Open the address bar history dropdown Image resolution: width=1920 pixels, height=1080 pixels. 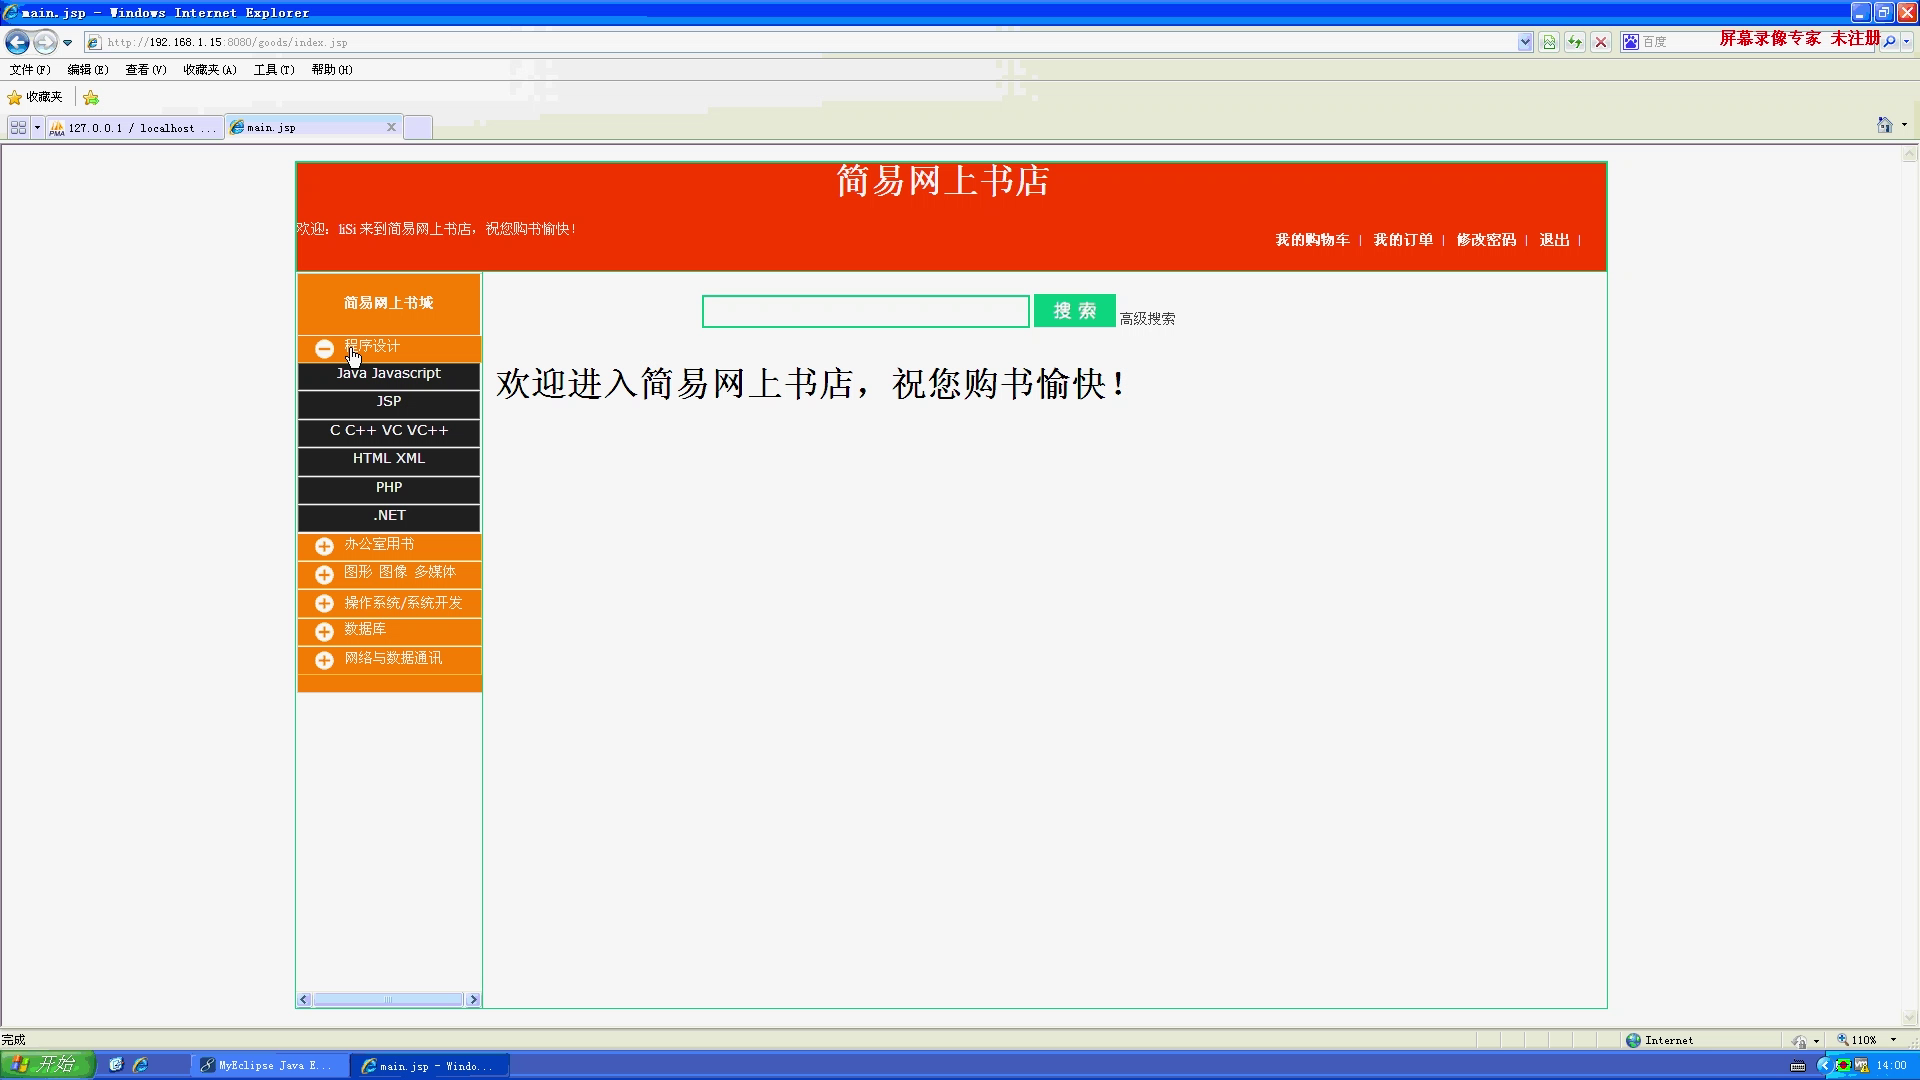point(1525,42)
